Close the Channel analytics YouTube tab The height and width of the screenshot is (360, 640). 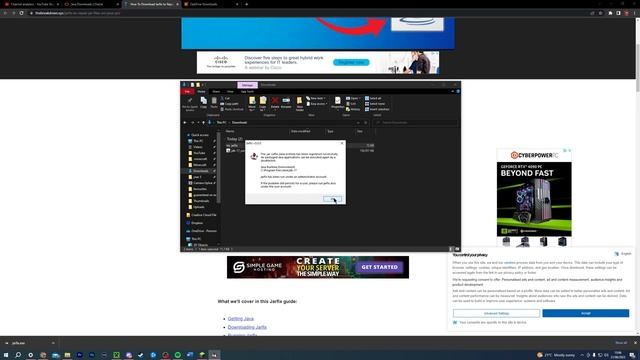point(58,4)
